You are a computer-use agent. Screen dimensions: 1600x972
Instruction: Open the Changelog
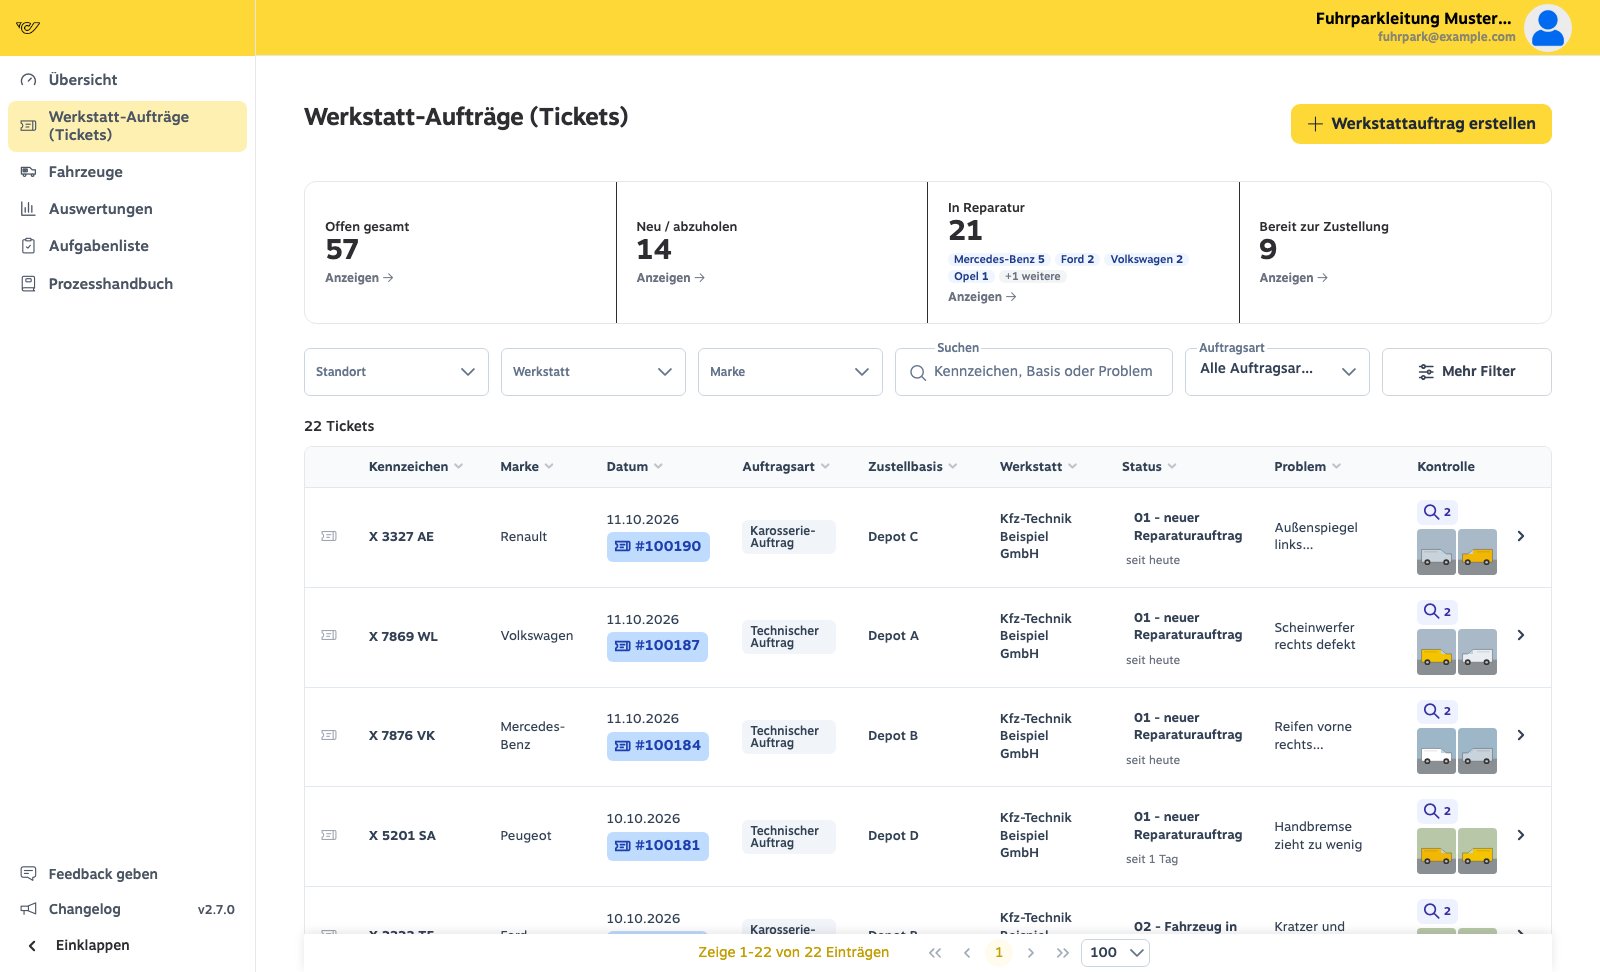pos(127,909)
